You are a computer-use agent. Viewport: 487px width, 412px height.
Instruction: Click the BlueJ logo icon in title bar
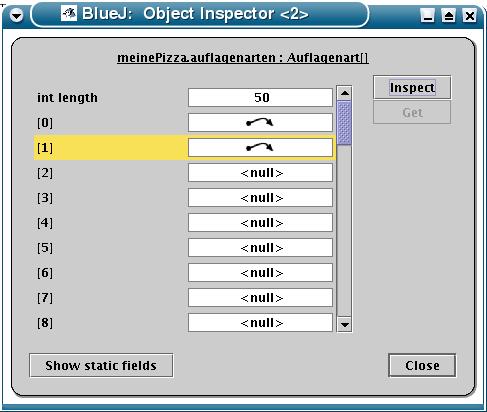pyautogui.click(x=69, y=14)
